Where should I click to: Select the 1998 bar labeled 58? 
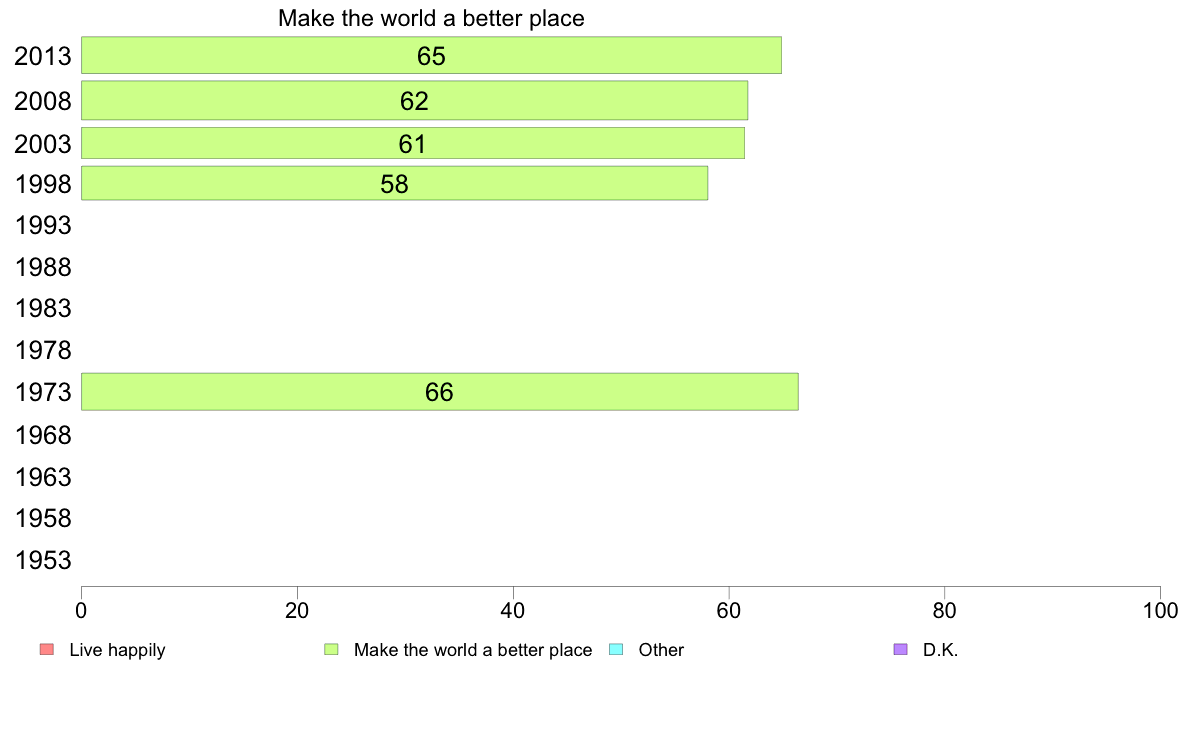(x=394, y=183)
